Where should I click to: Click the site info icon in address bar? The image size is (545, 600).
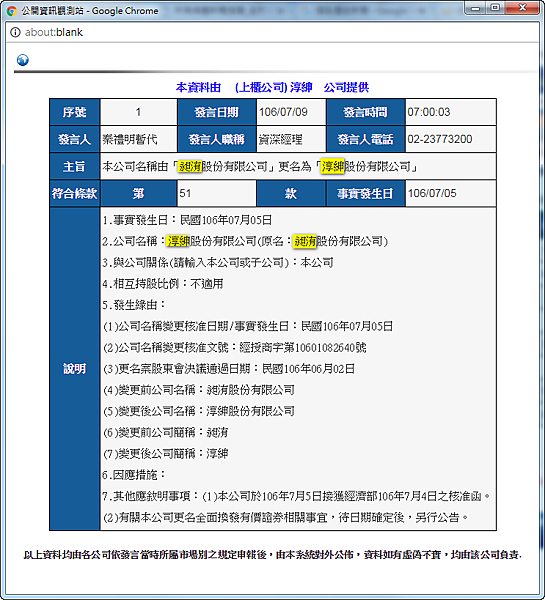15,32
